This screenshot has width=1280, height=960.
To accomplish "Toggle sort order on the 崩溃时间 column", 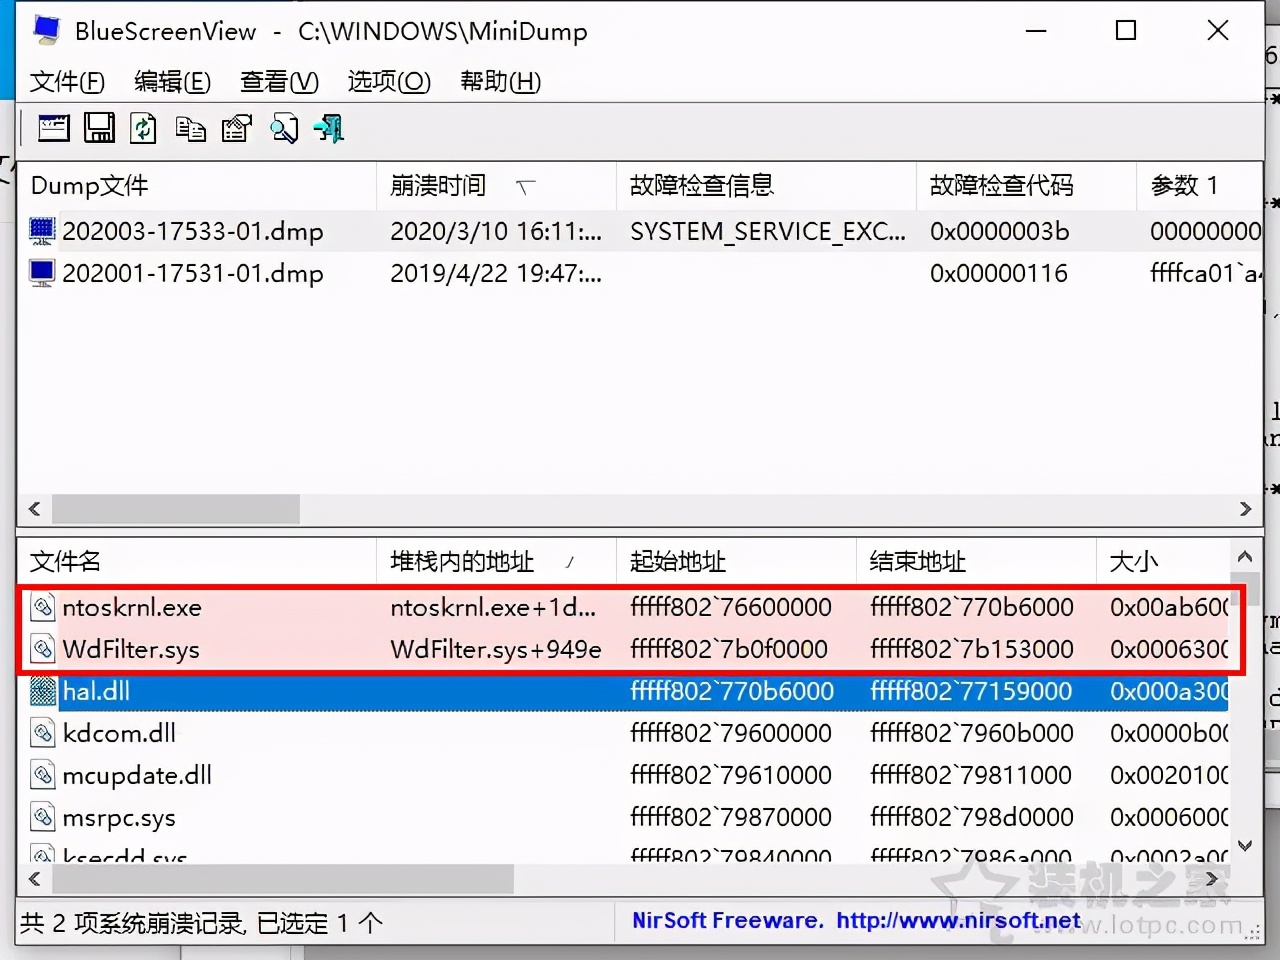I will pyautogui.click(x=438, y=185).
